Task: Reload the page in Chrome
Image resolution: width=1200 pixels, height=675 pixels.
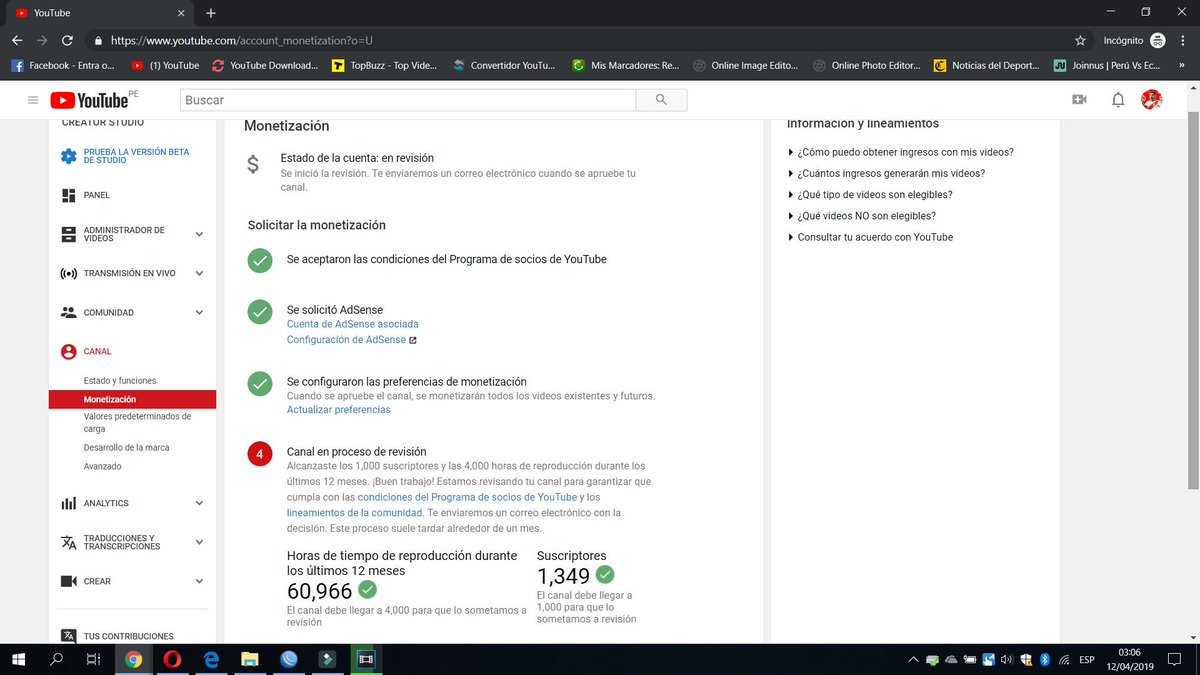Action: pos(67,41)
